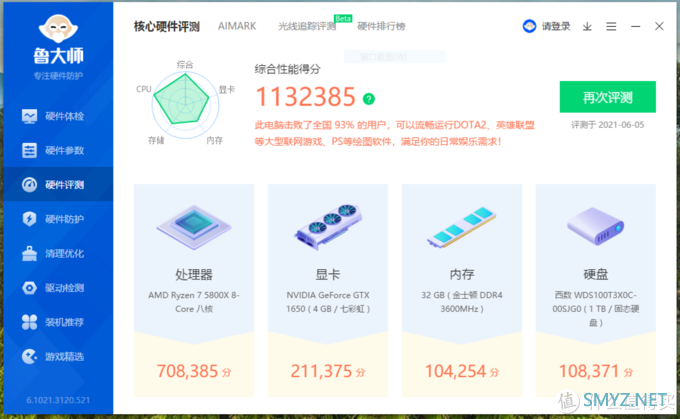Click the login avatar icon

pyautogui.click(x=529, y=26)
